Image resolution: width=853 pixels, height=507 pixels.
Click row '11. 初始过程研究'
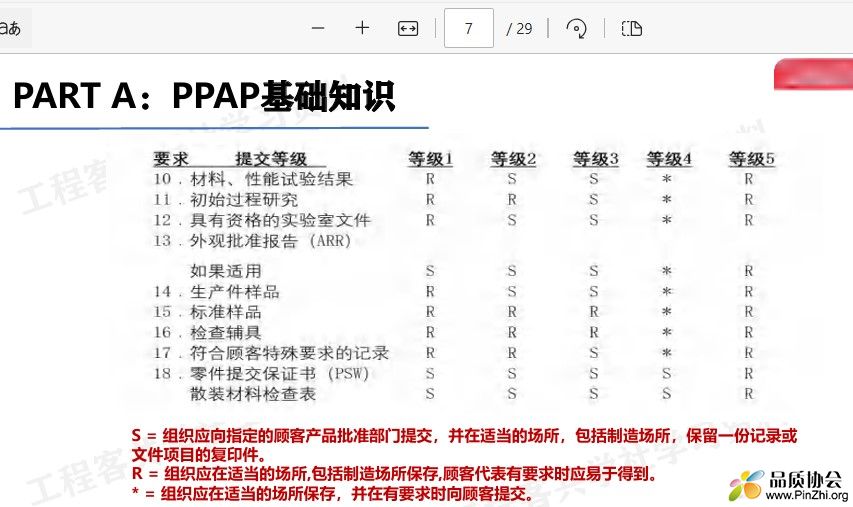[225, 200]
